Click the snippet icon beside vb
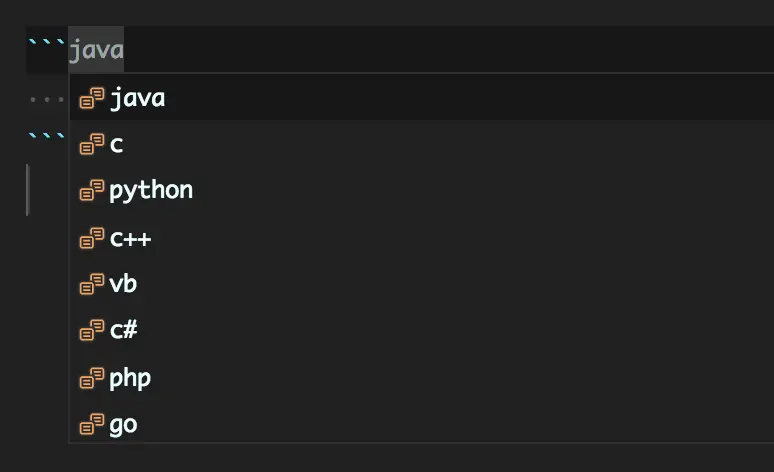774x472 pixels. [x=92, y=284]
